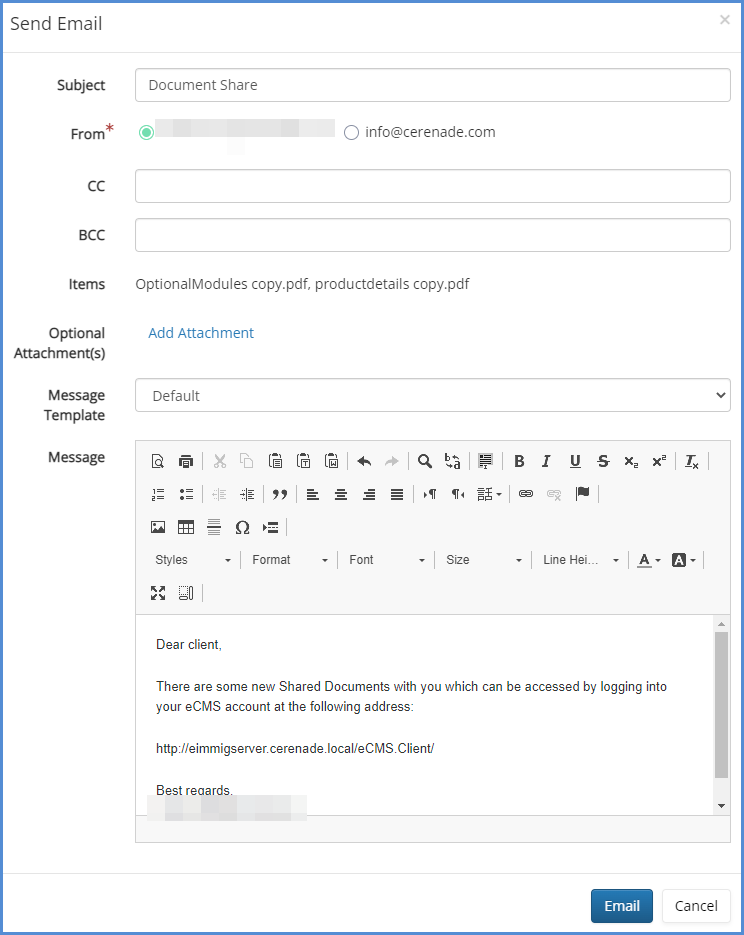Viewport: 744px width, 935px height.
Task: Select the first From address radio
Action: coord(147,133)
